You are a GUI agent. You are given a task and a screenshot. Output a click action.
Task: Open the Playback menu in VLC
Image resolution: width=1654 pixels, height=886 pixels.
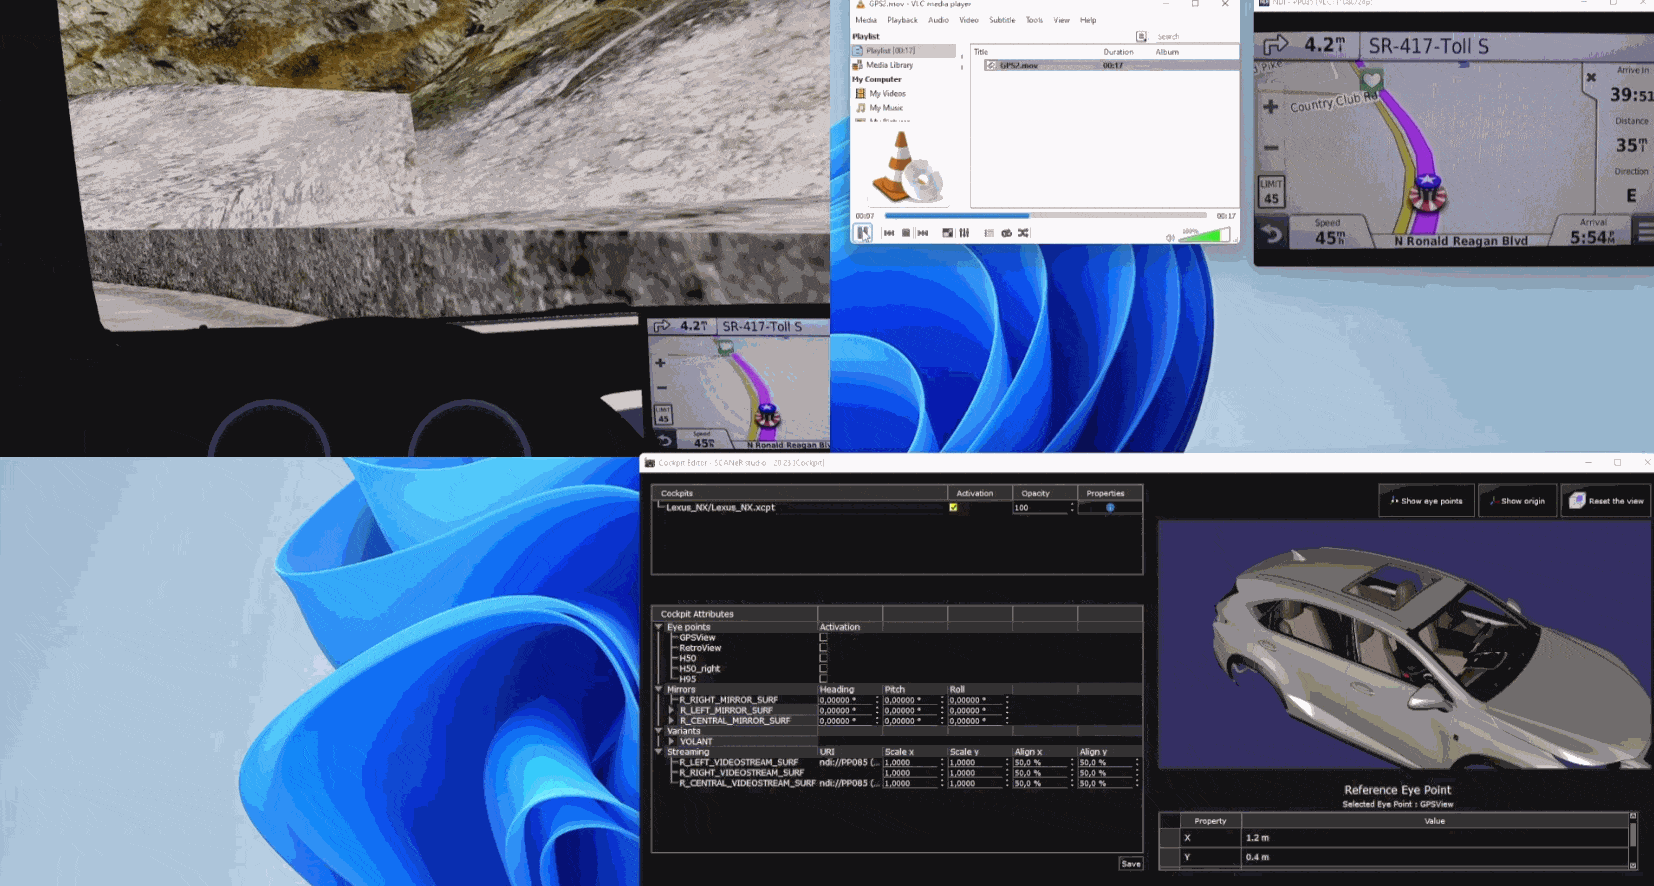902,20
